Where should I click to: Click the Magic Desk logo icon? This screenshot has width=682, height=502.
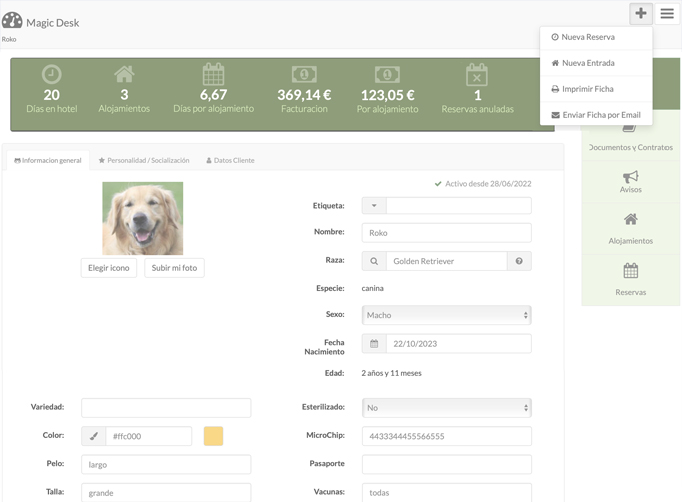coord(12,20)
